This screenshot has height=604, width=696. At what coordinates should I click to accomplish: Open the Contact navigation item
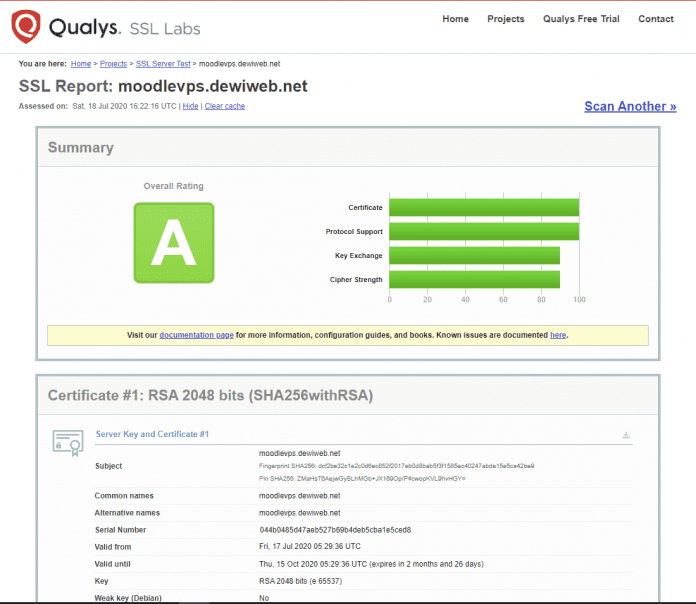pyautogui.click(x=656, y=19)
